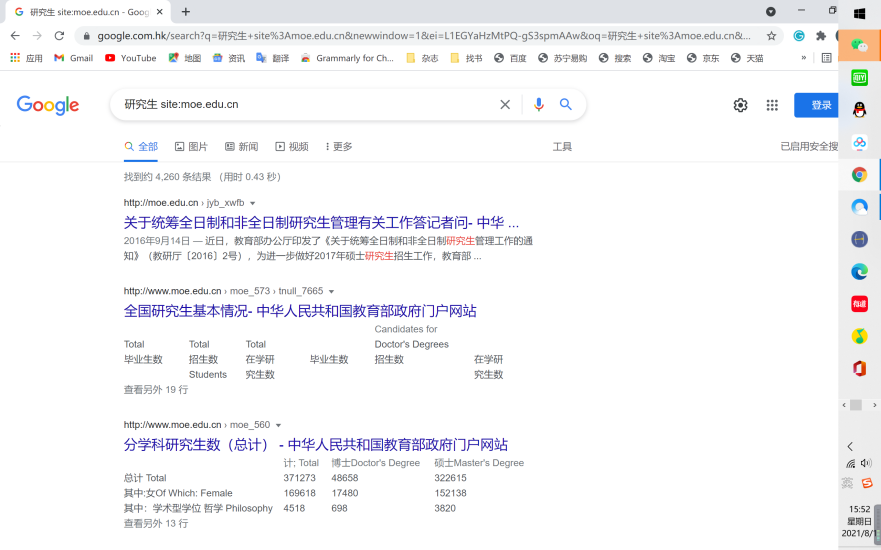Open result 关于统筹全日制和非全日制研究生管理

[x=321, y=223]
